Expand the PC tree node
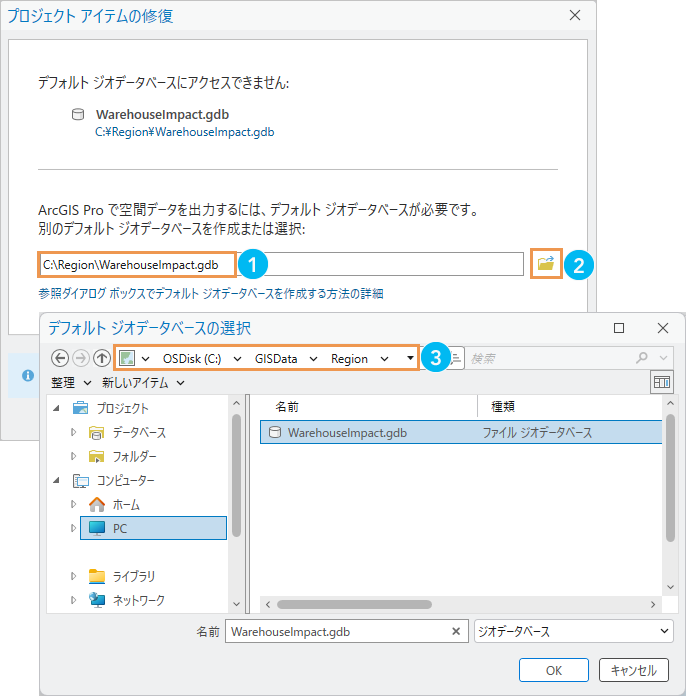Screen dimensions: 686x696 tap(73, 528)
